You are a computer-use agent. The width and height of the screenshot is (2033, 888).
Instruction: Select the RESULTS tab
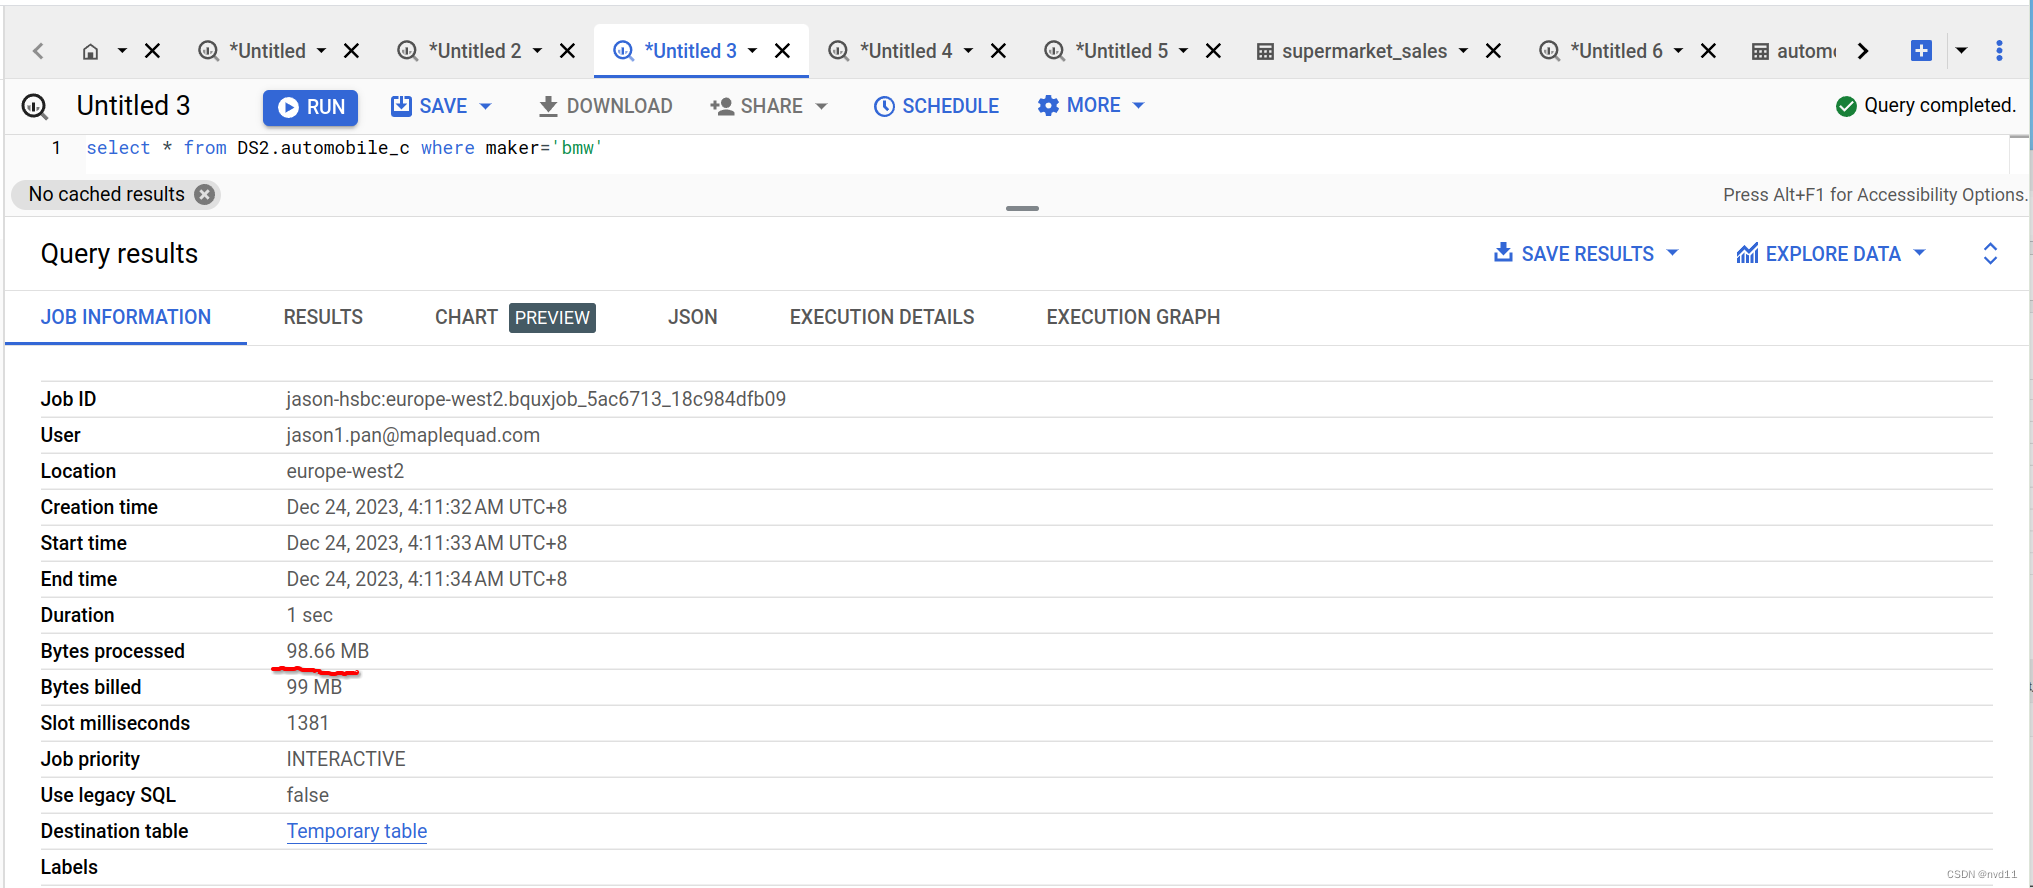coord(323,317)
